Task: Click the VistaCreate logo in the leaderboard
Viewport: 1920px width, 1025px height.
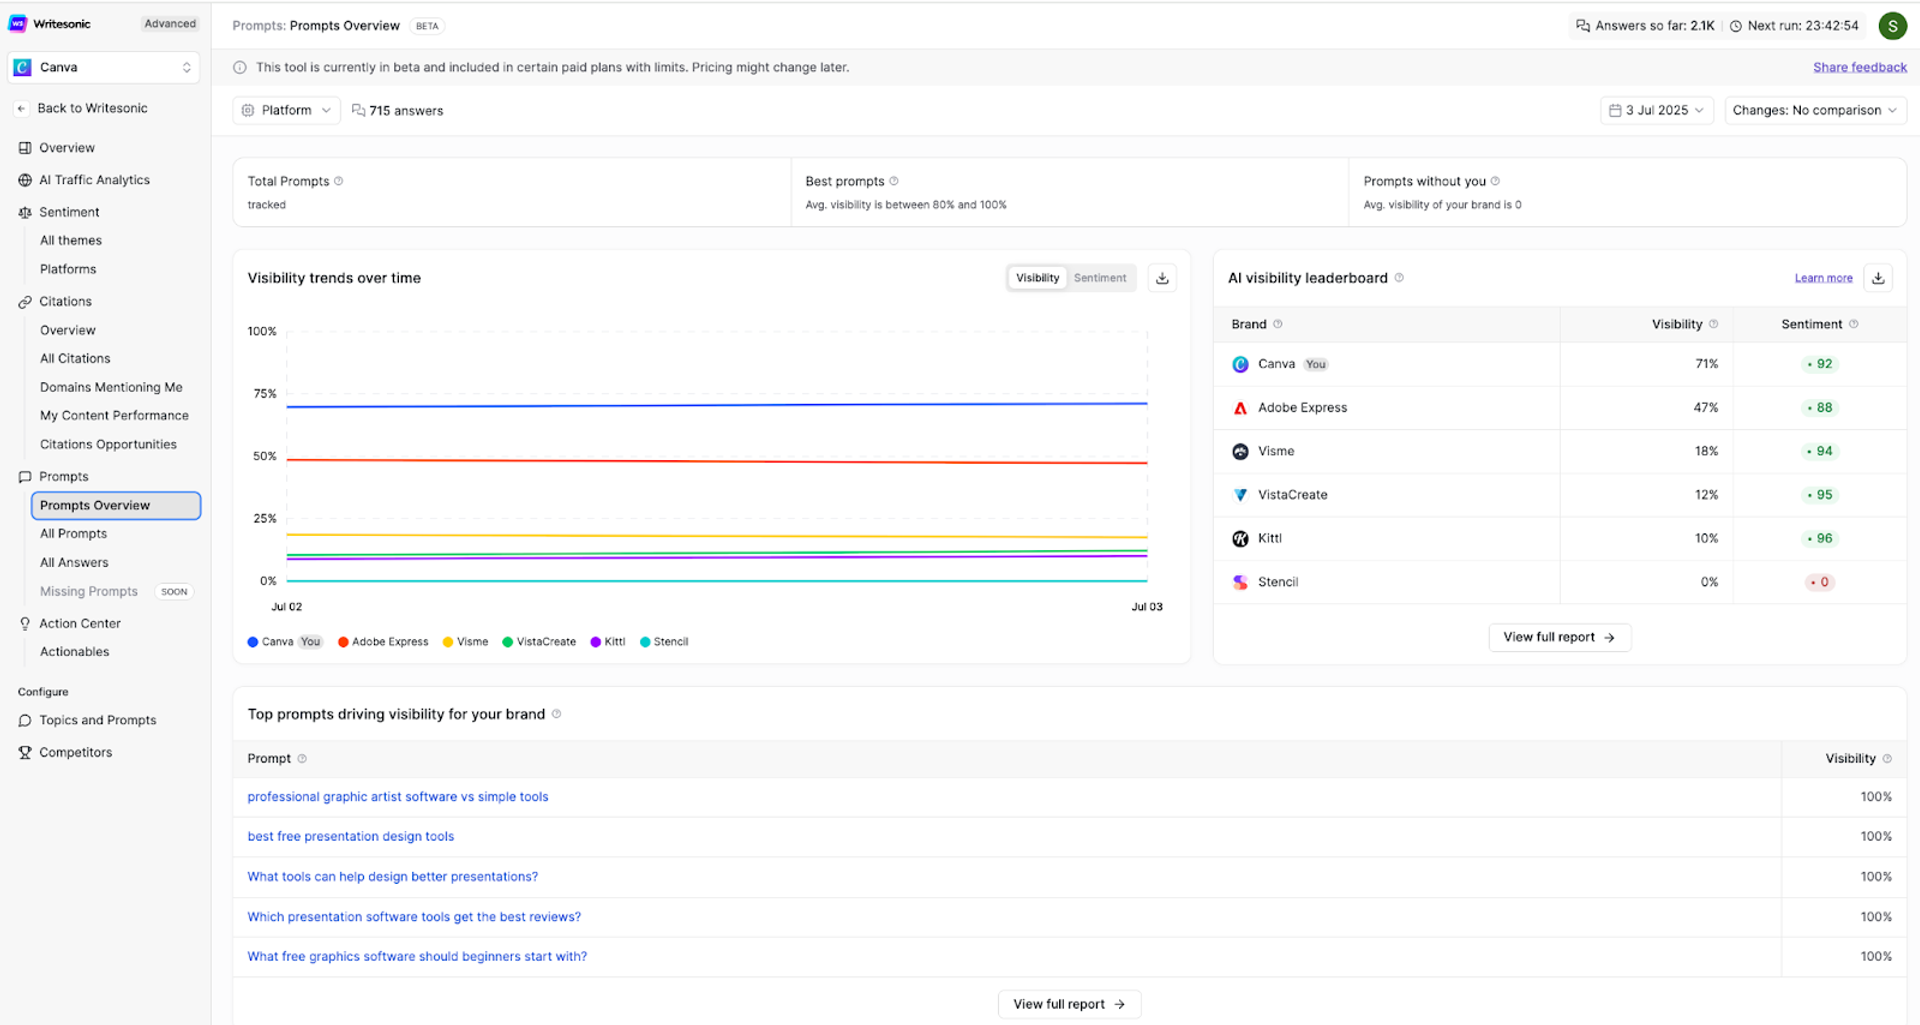Action: pyautogui.click(x=1240, y=495)
